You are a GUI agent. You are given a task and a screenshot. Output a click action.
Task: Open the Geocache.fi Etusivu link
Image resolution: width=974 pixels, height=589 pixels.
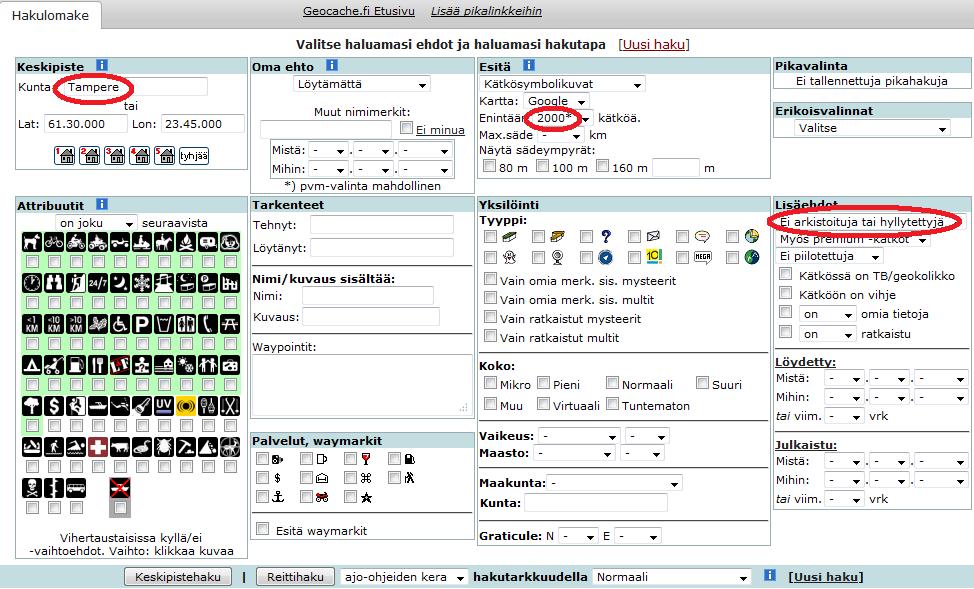(358, 12)
